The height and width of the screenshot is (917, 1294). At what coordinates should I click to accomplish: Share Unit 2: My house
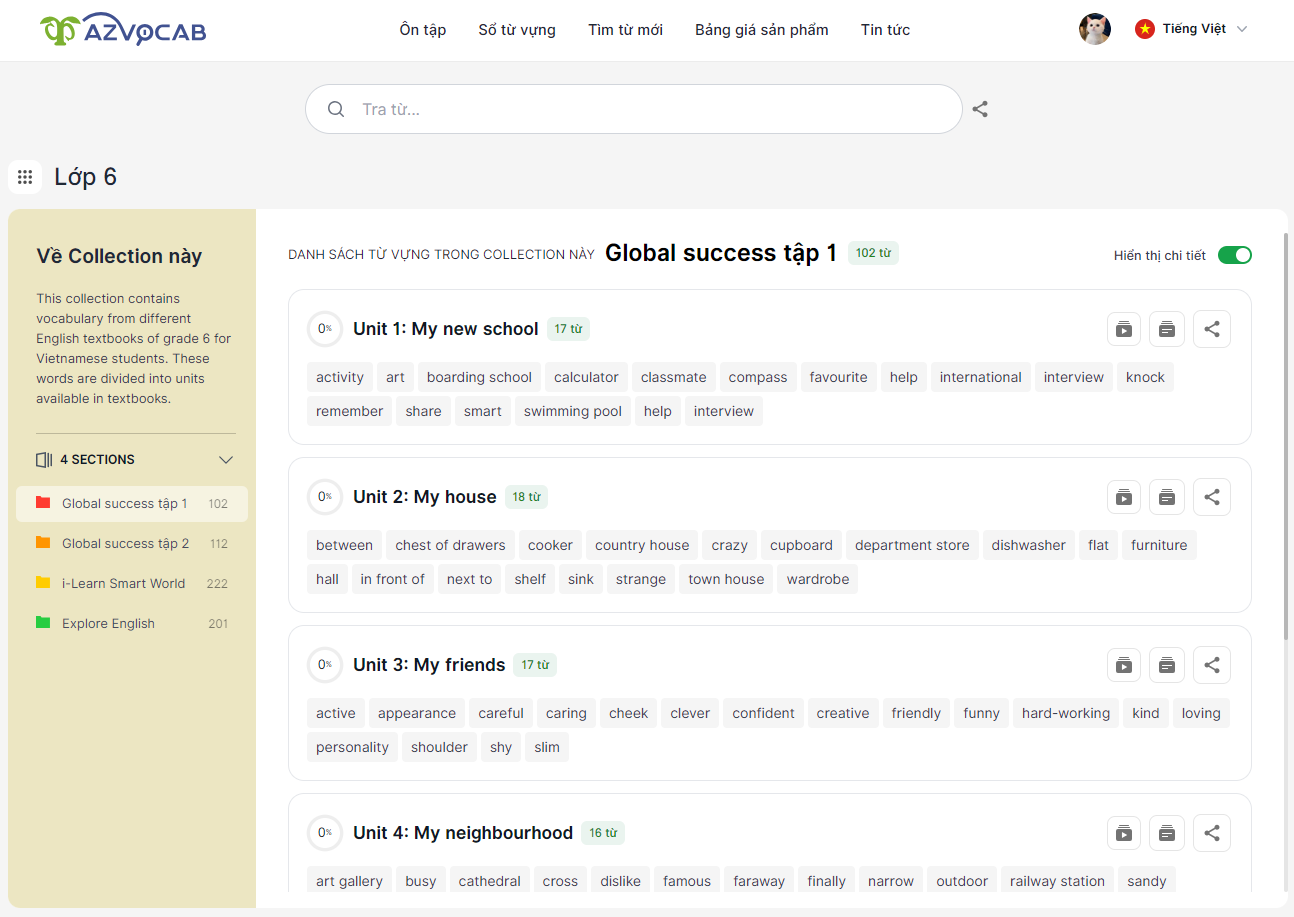[1212, 497]
